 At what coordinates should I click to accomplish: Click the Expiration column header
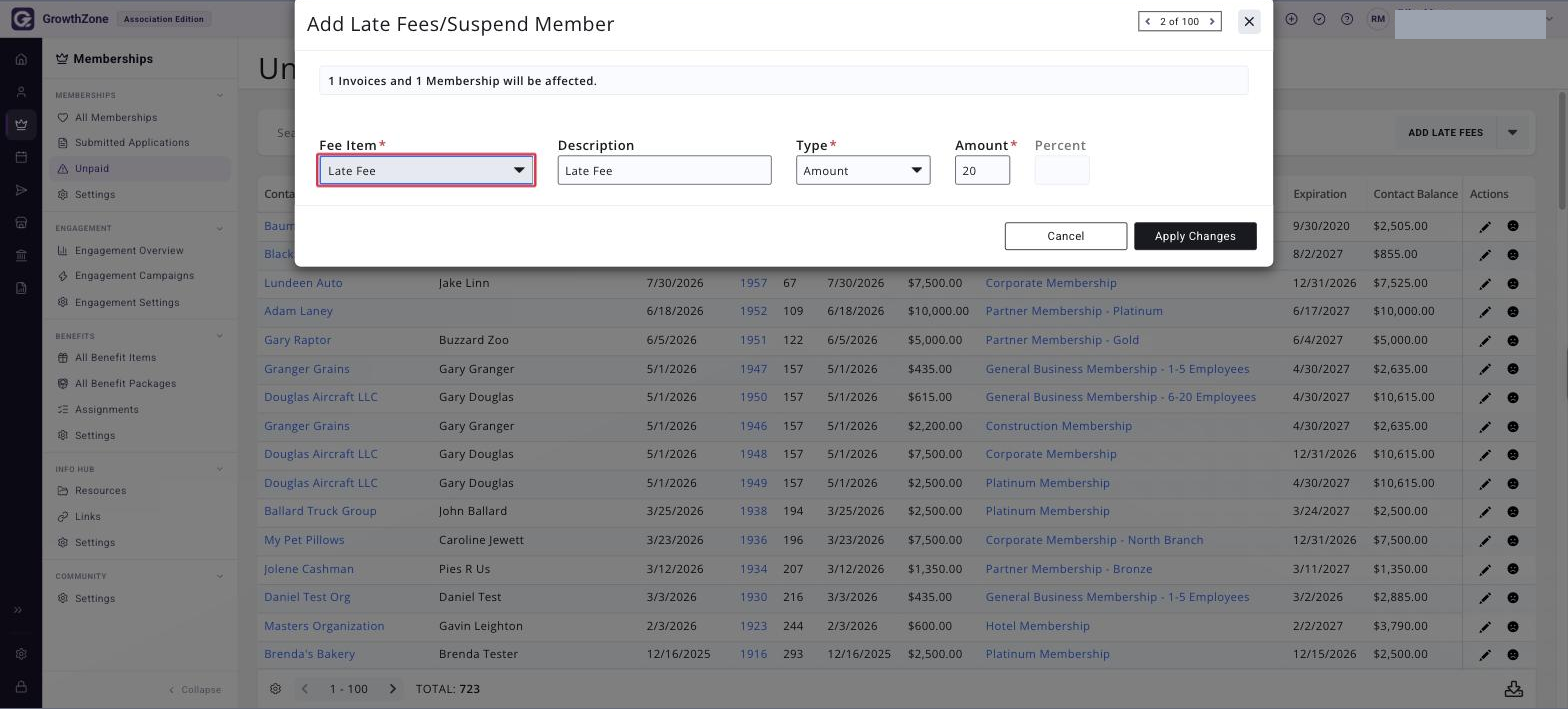(x=1320, y=194)
